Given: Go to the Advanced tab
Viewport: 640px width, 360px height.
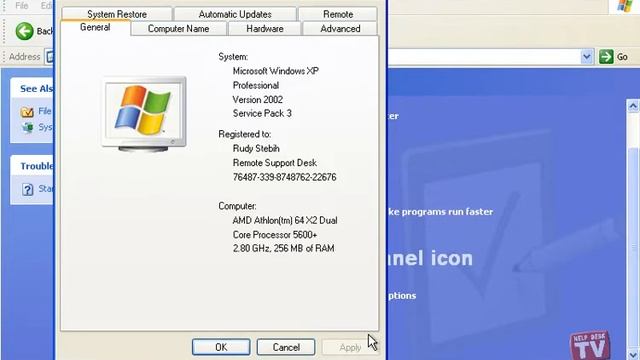Looking at the screenshot, I should point(340,29).
